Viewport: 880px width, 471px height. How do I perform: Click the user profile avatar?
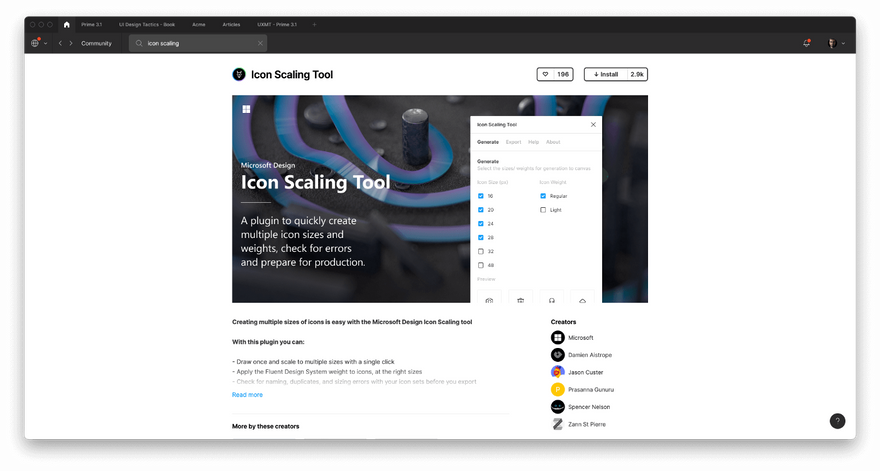point(832,43)
